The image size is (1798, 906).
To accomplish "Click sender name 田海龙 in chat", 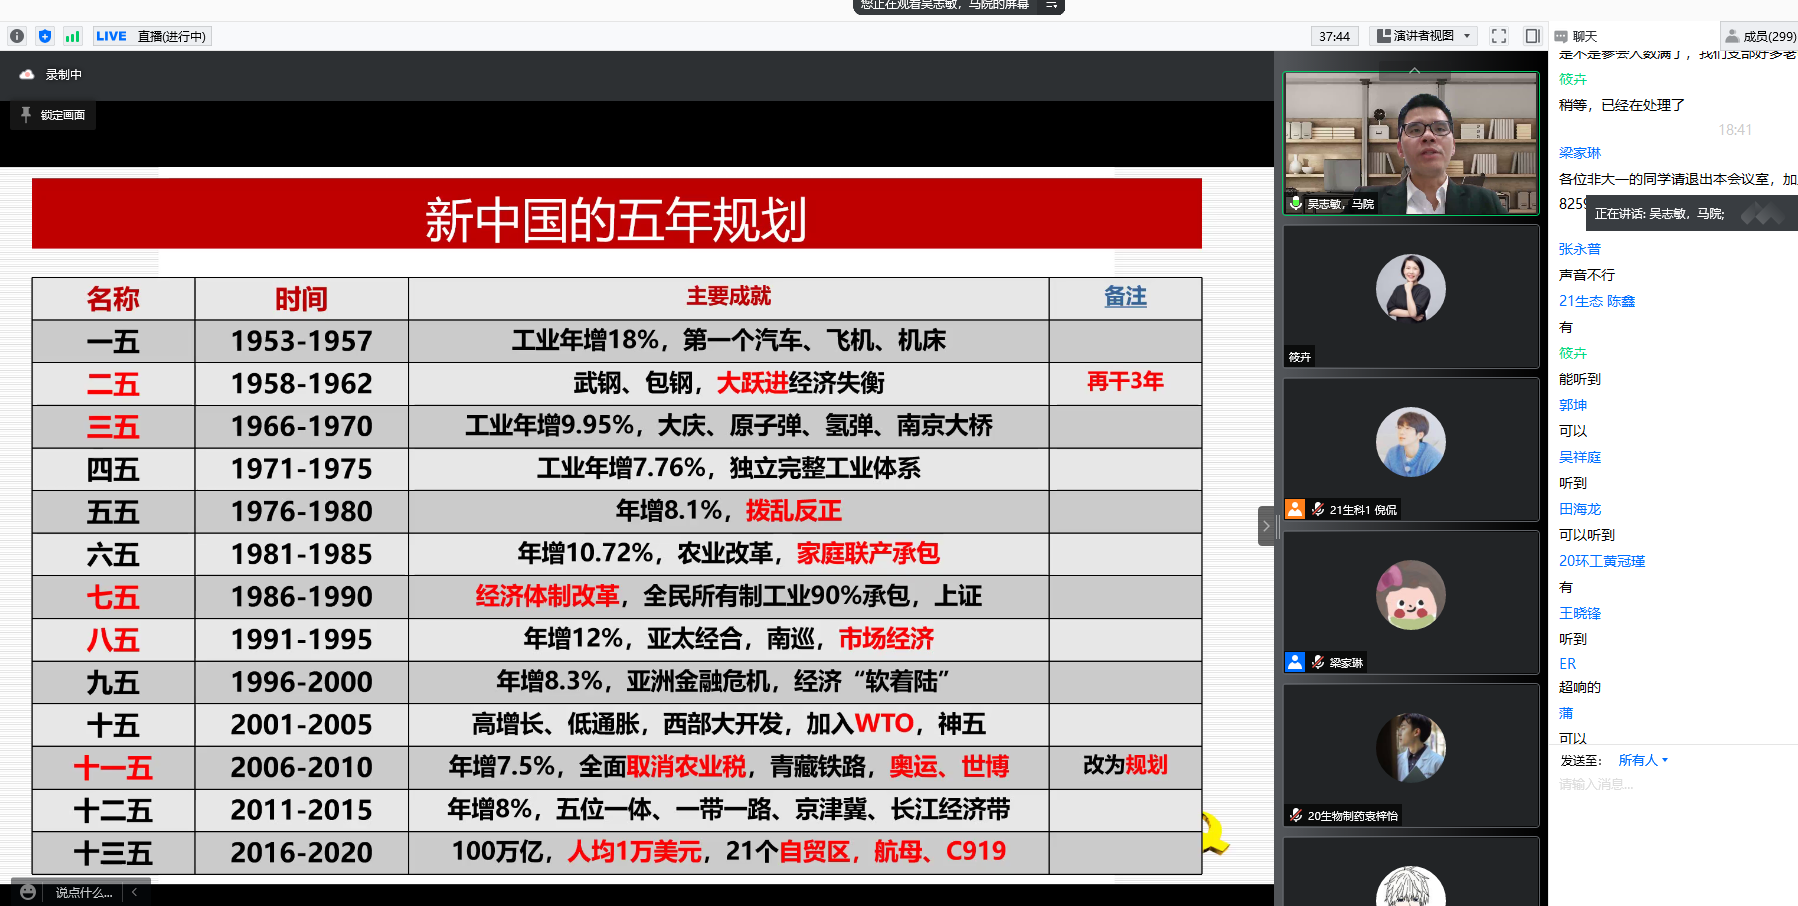I will coord(1580,509).
